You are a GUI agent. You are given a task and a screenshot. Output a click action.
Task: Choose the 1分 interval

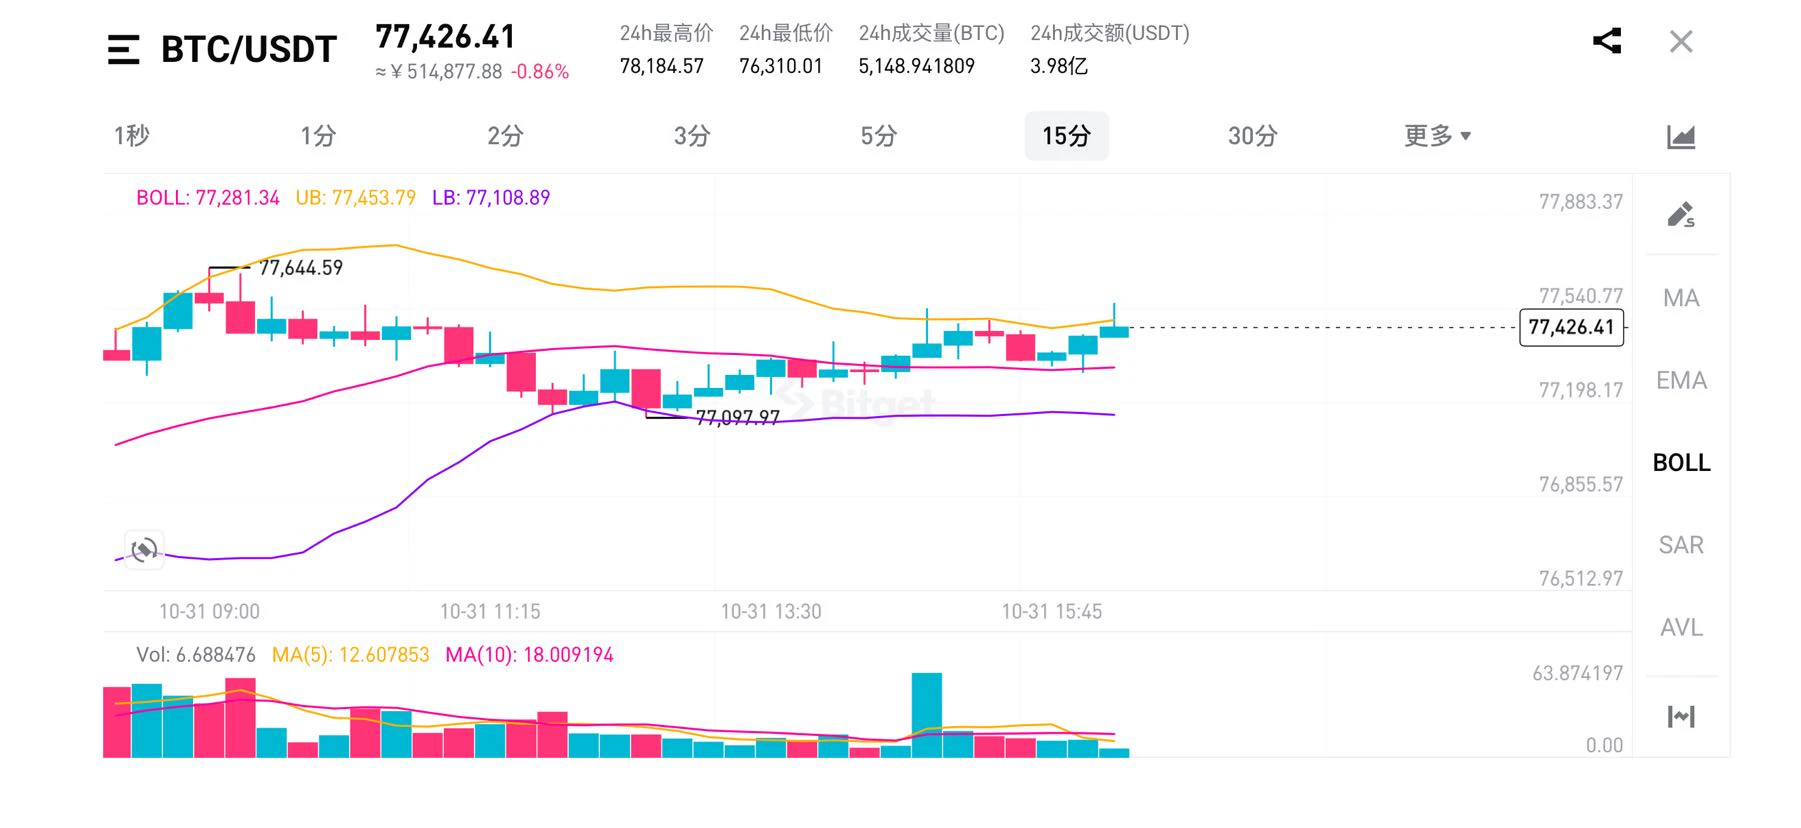pos(318,136)
